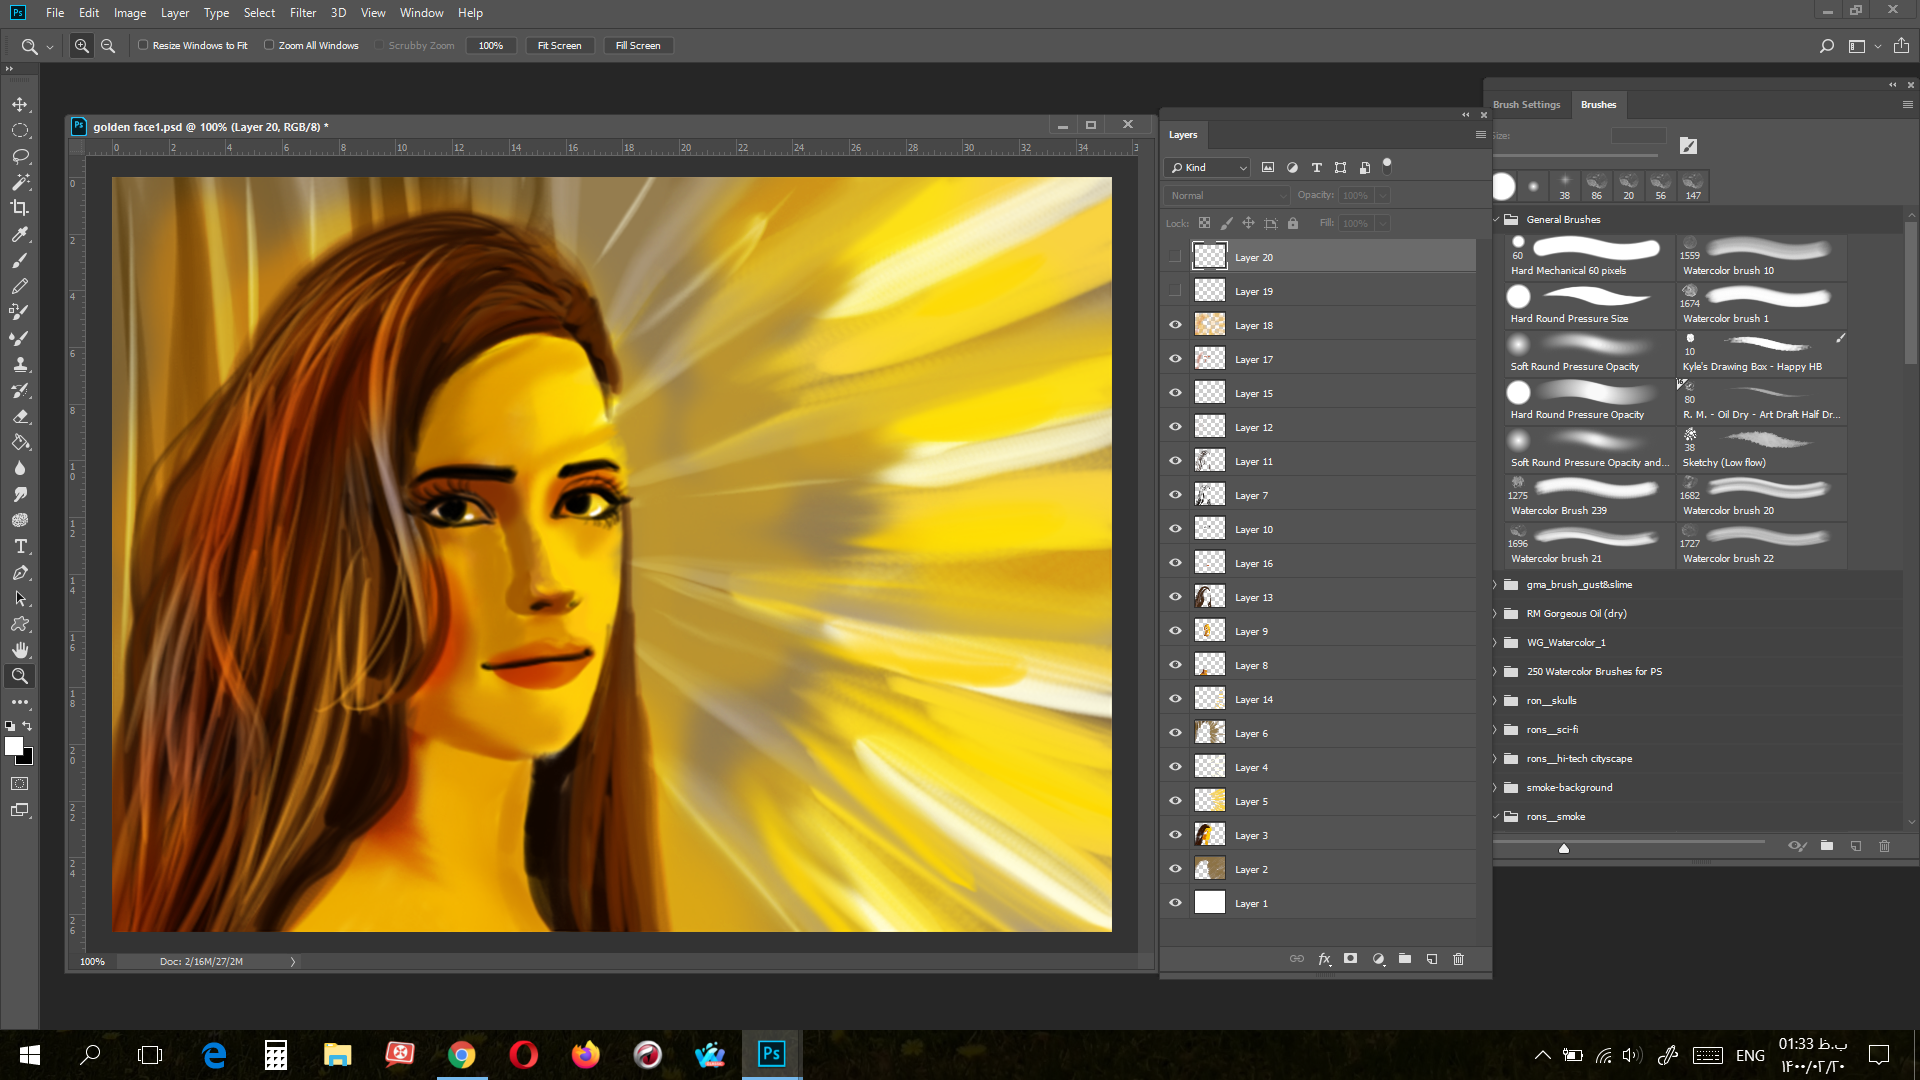
Task: Expand 250 Watercolor Brushes for PS folder
Action: point(1497,672)
